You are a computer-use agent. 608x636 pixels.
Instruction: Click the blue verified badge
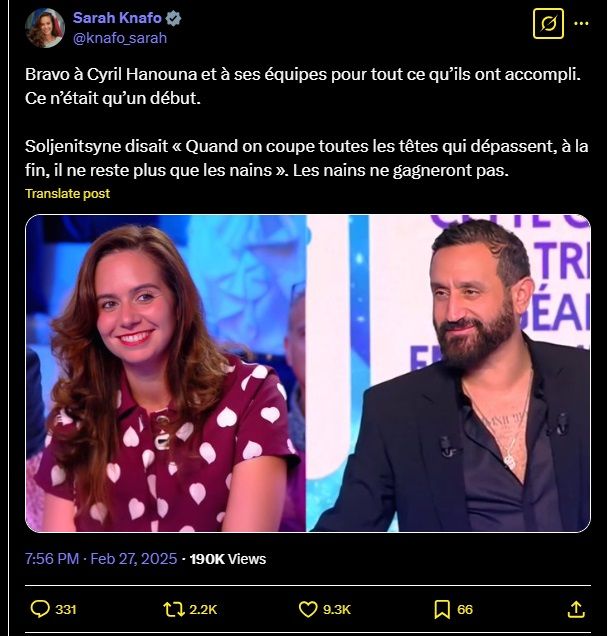tap(173, 19)
